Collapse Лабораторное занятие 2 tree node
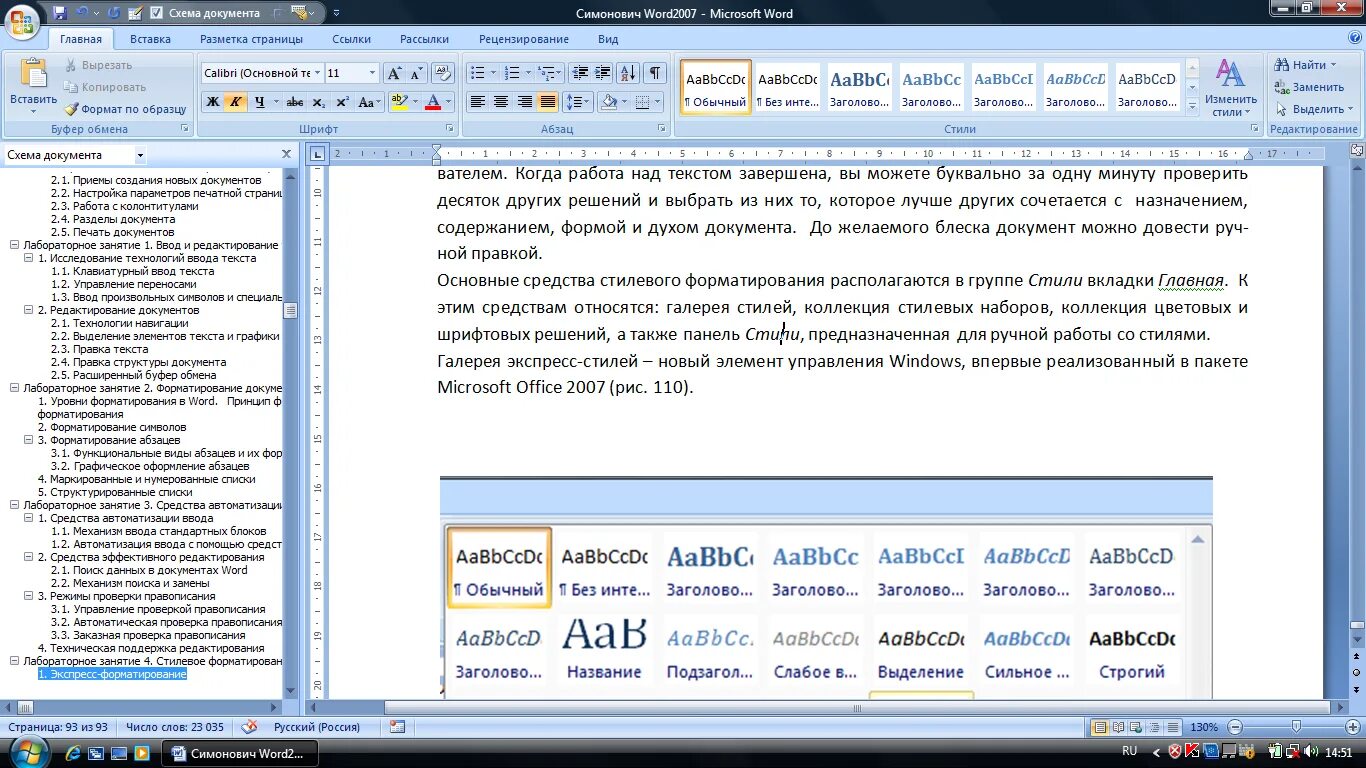 (x=14, y=388)
